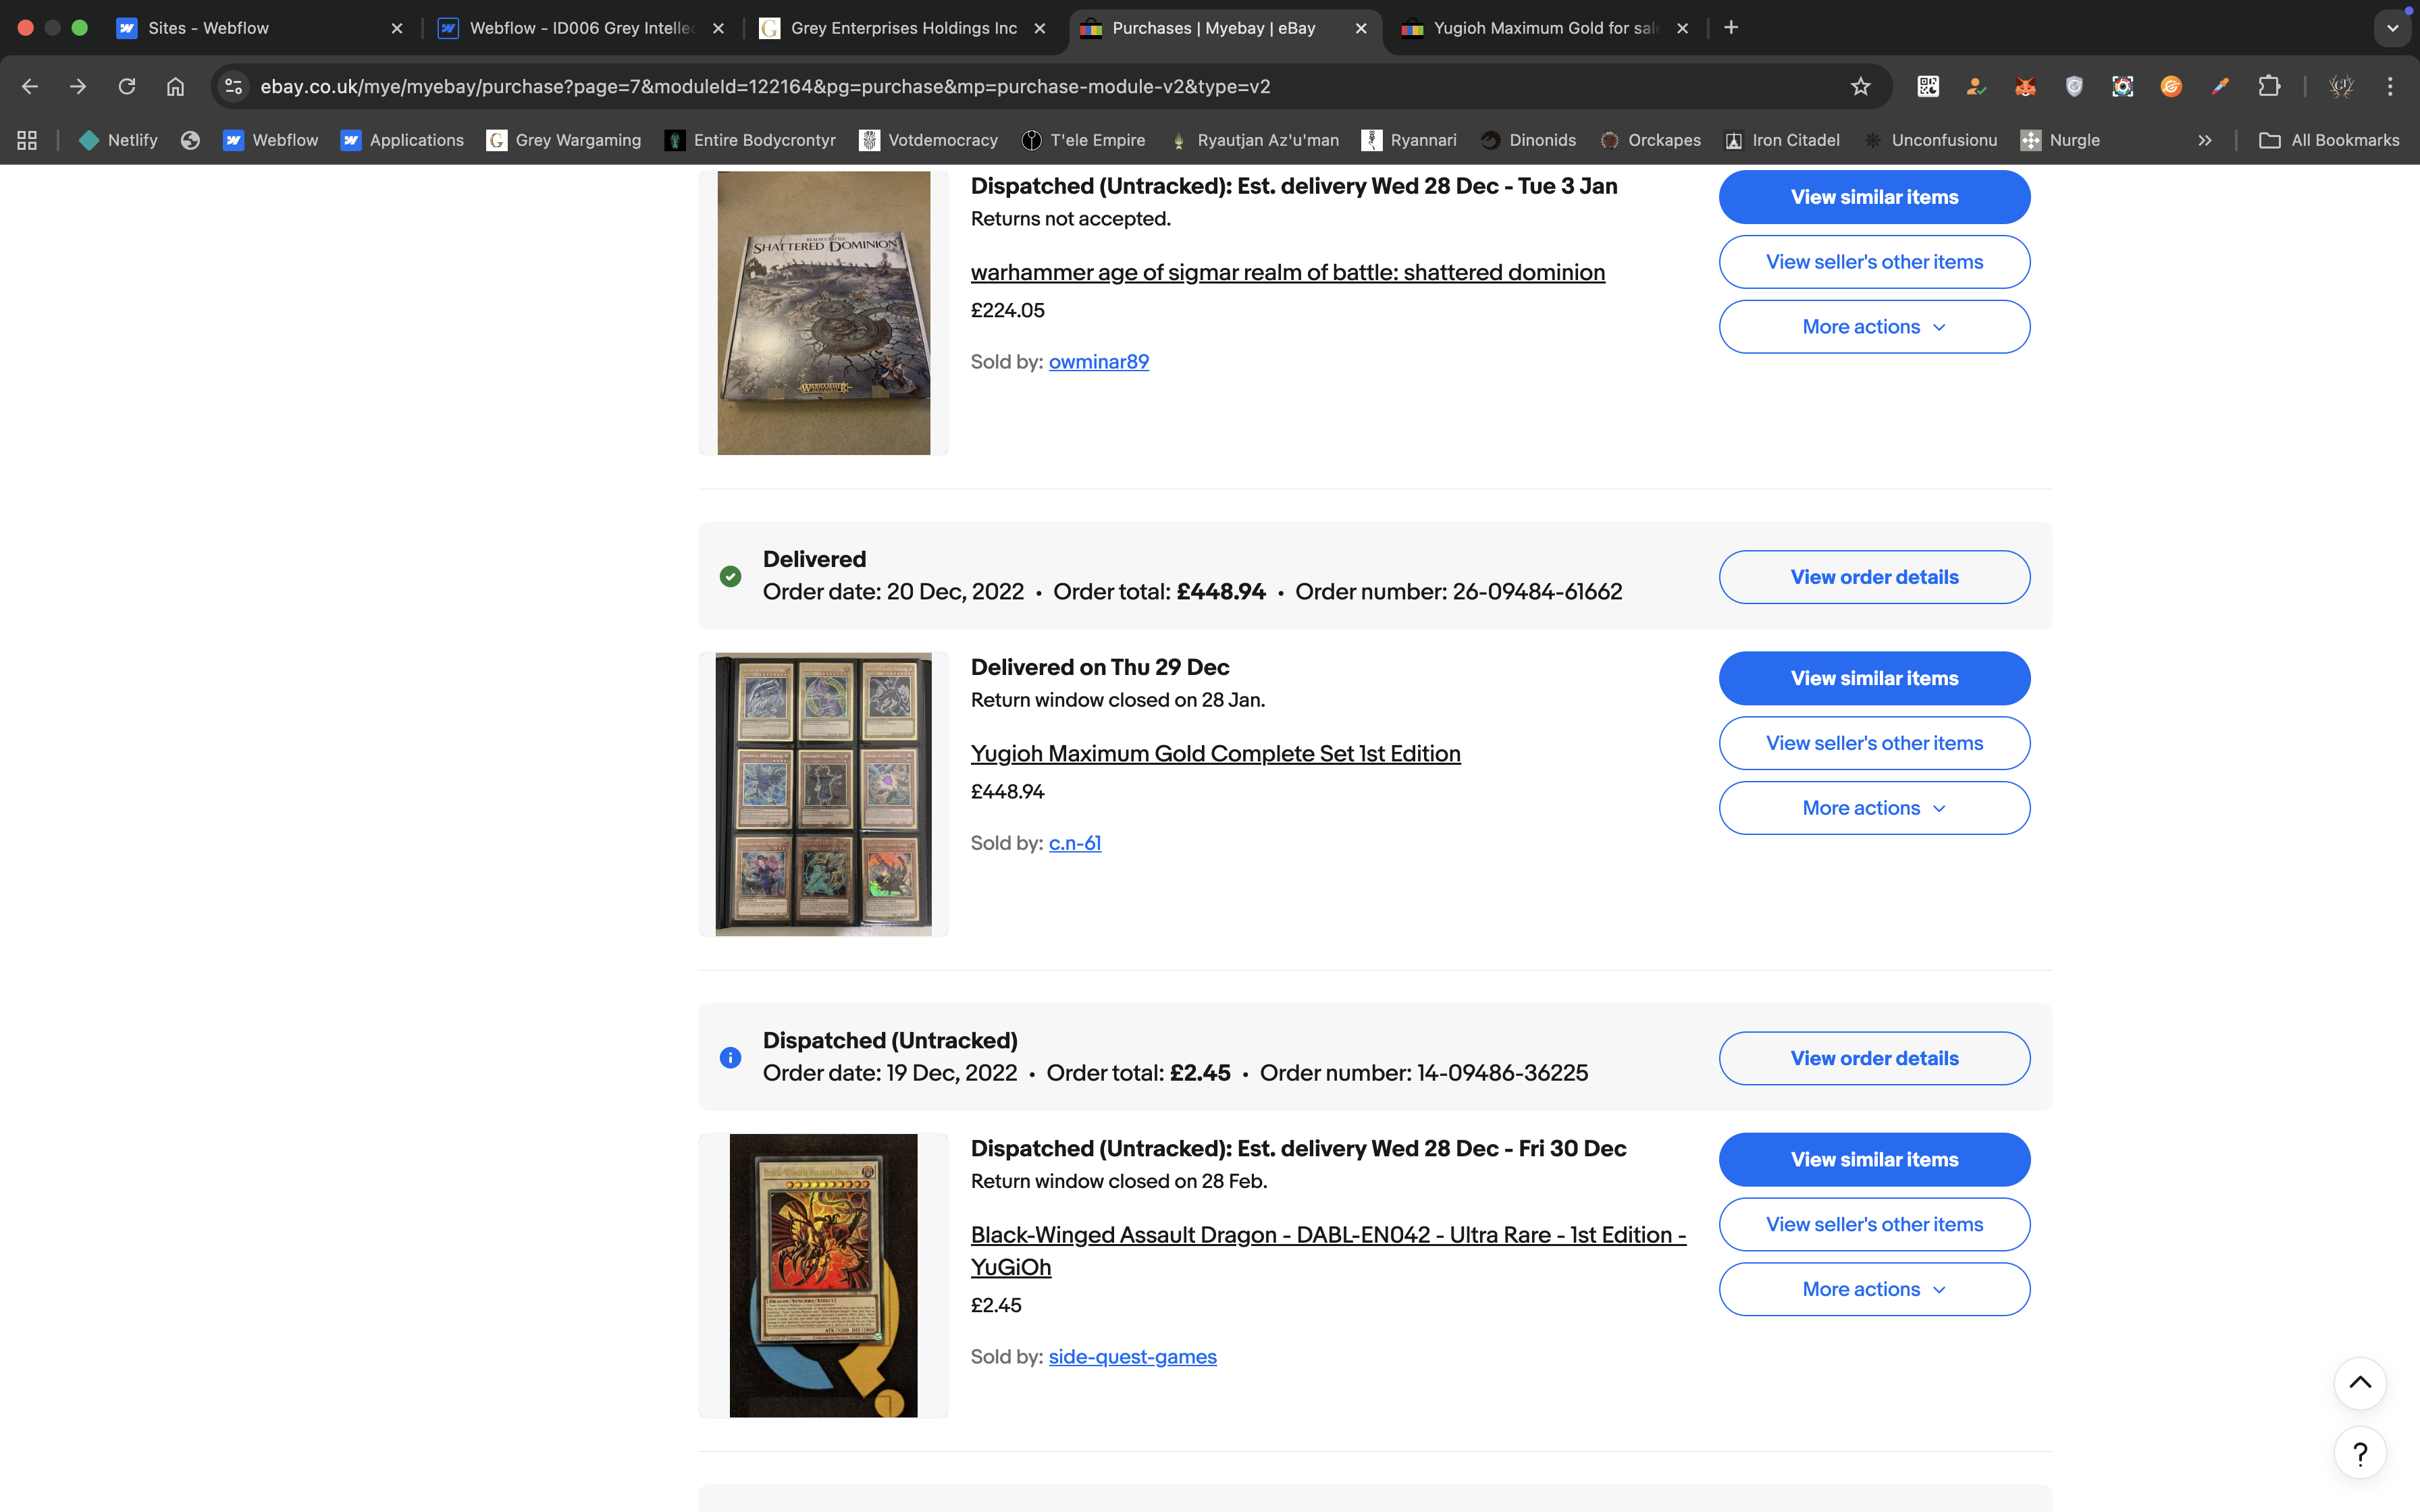
Task: Show hidden bookmarks with double chevron
Action: pos(2204,141)
